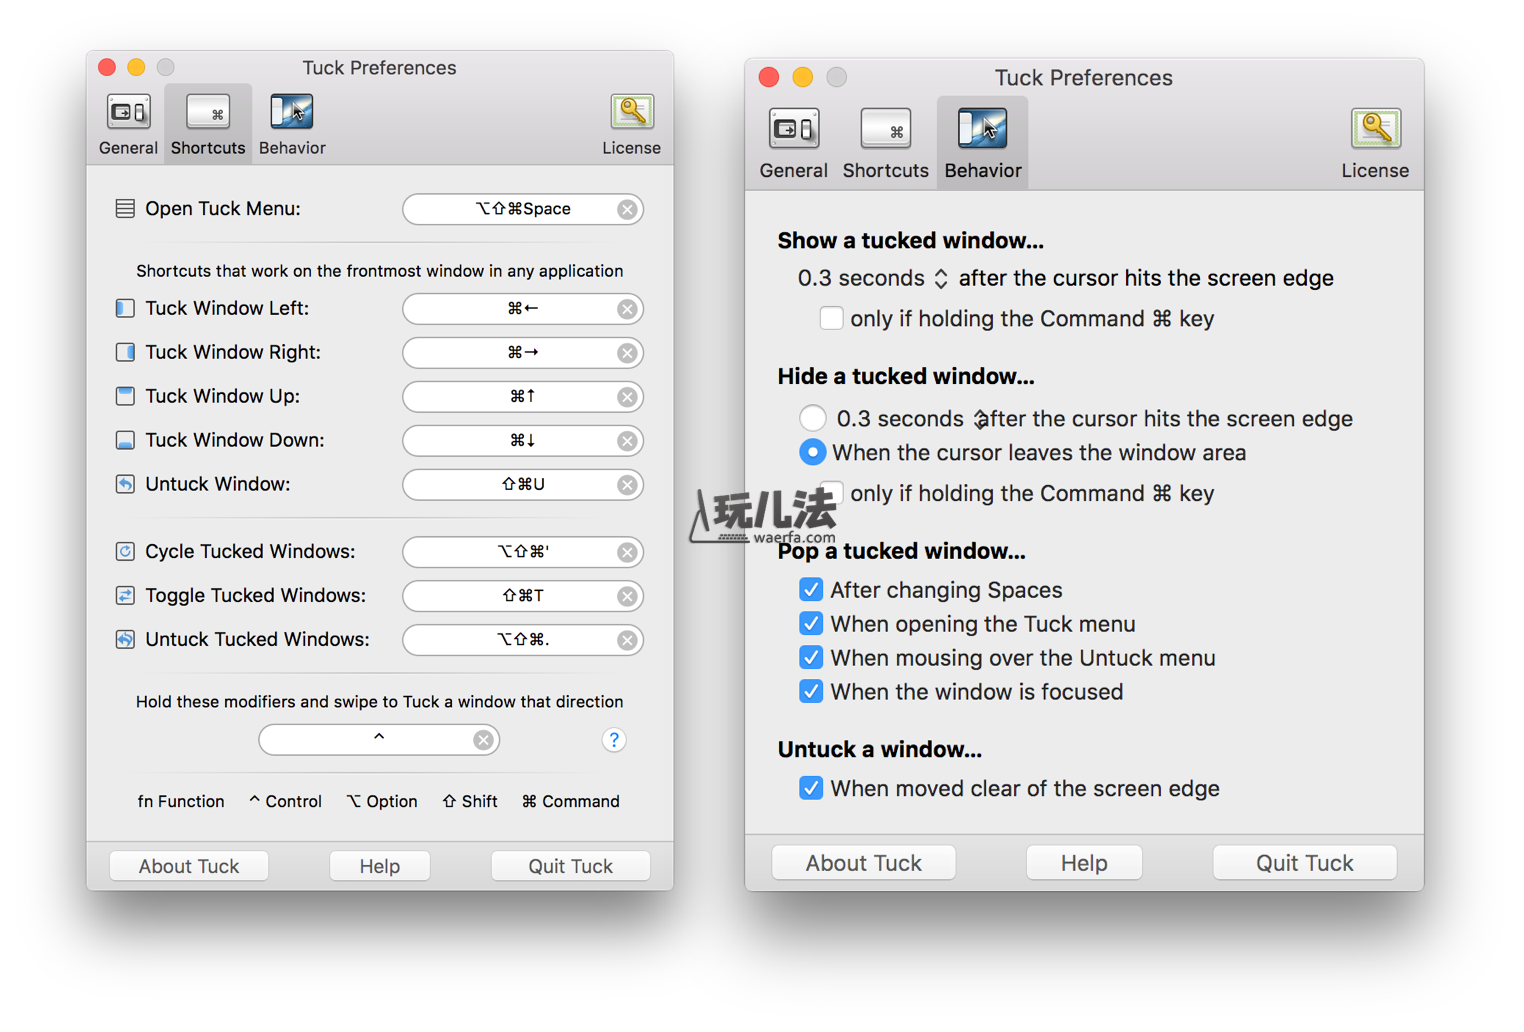Screen dimensions: 1524x1032
Task: Switch to Behavior tab in left window
Action: 292,124
